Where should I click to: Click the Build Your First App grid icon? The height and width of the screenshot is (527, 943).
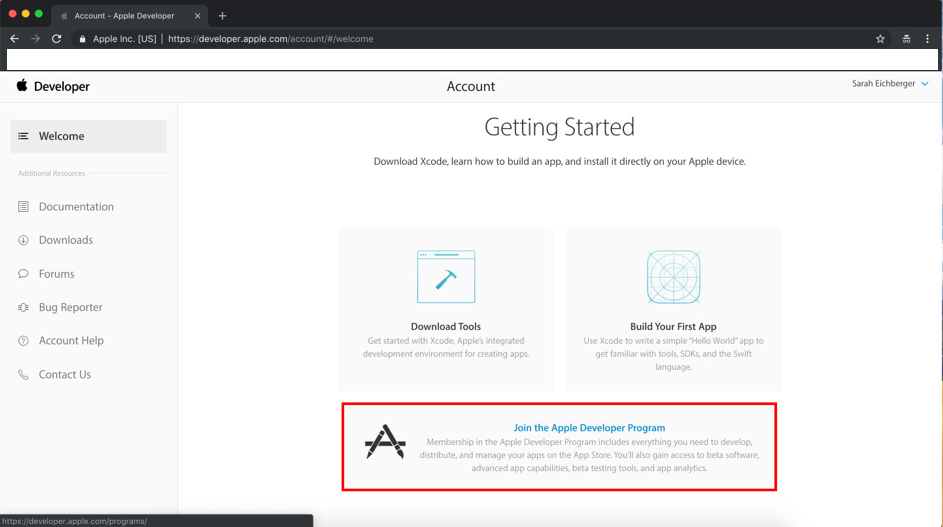(674, 277)
